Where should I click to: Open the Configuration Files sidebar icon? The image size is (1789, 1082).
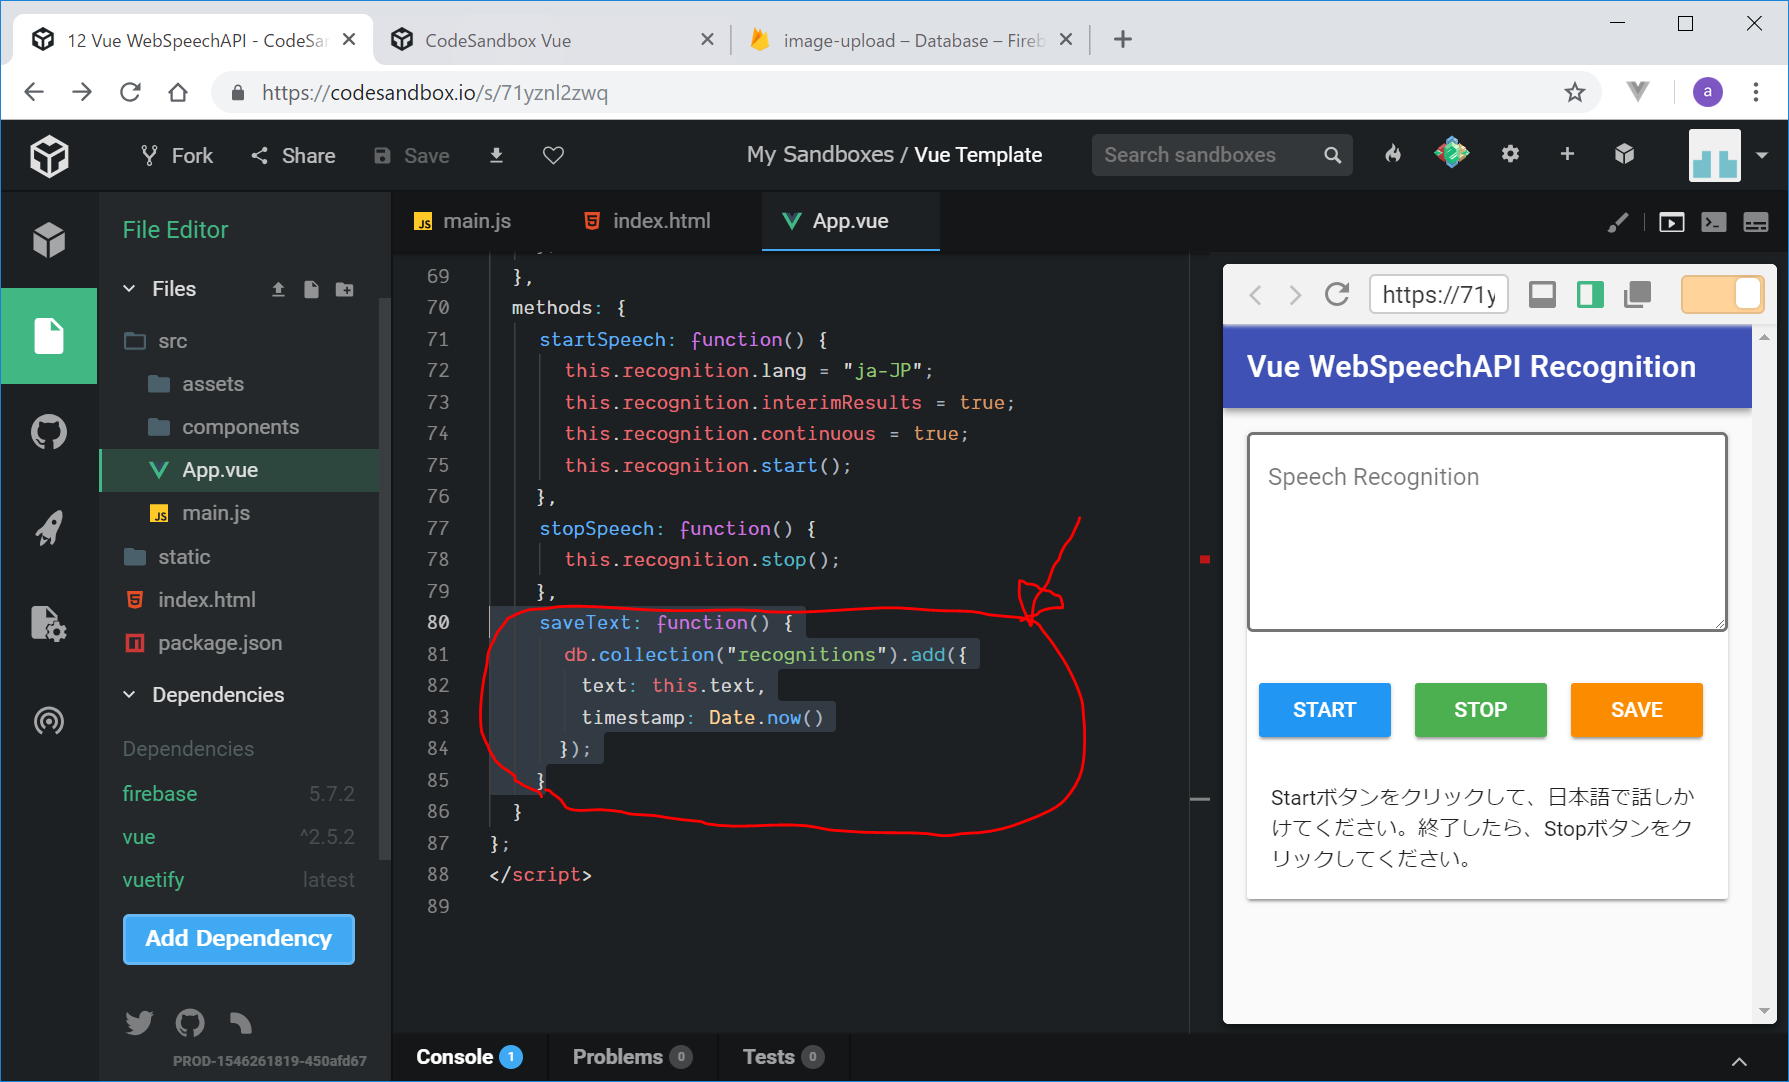tap(49, 624)
